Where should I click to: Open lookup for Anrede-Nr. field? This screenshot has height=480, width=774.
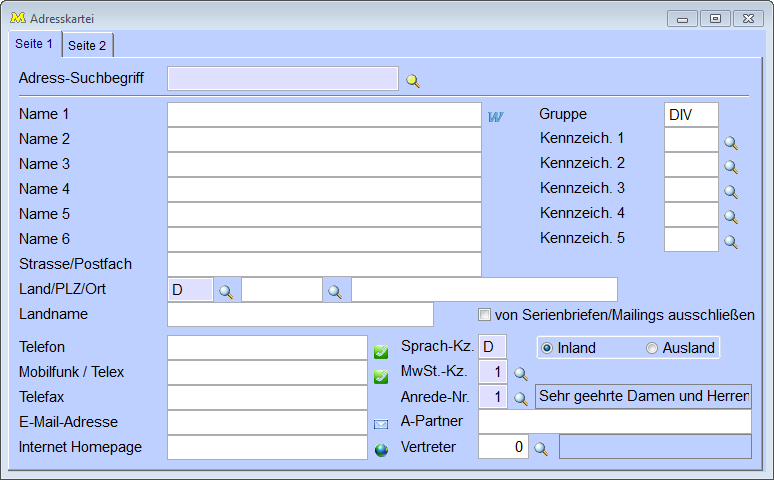click(x=521, y=398)
